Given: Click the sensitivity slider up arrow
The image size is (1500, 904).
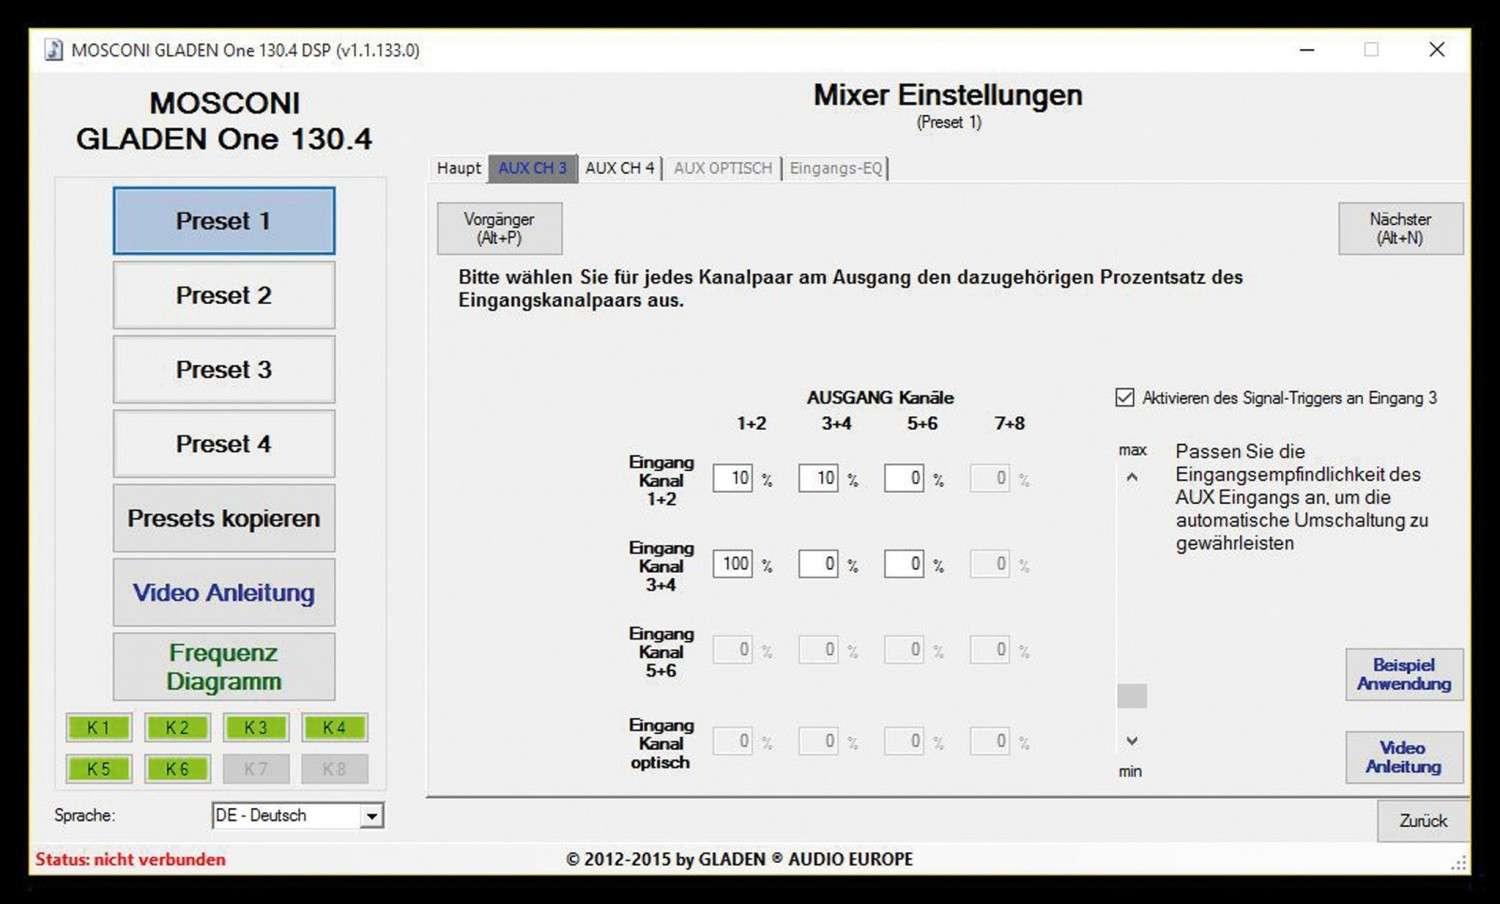Looking at the screenshot, I should click(x=1132, y=477).
